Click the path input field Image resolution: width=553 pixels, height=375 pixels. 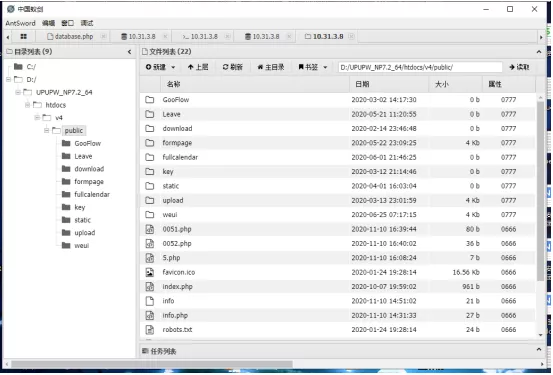pos(420,67)
